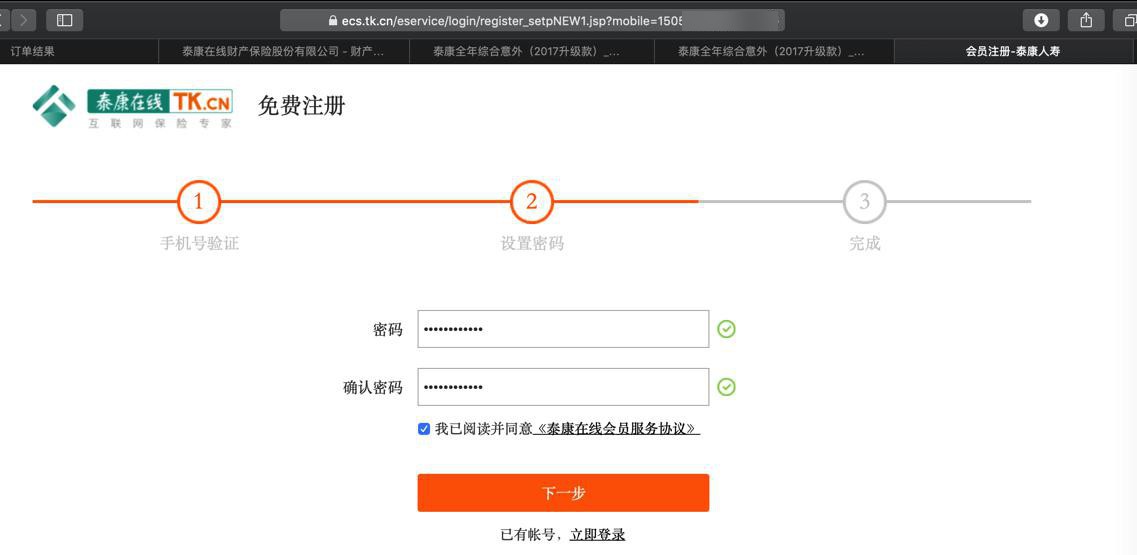Uncheck the 我已阅读并同意 agreement checkbox
The image size is (1137, 555).
[424, 429]
